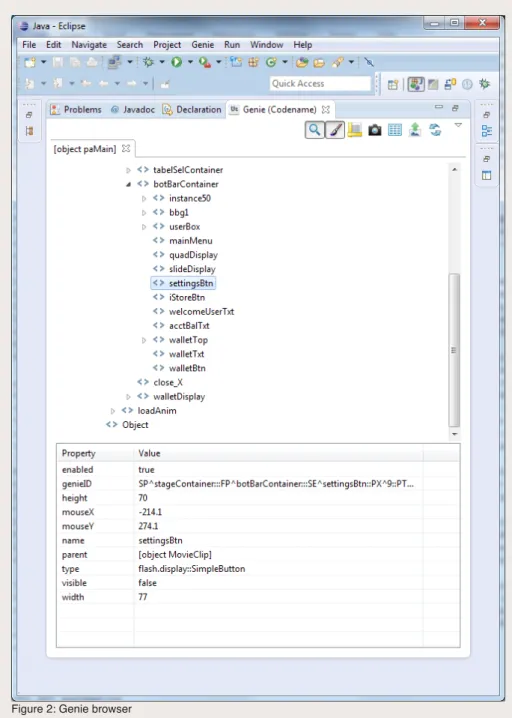Click the bottom window icon in right sidebar
The image size is (512, 718).
[x=487, y=175]
